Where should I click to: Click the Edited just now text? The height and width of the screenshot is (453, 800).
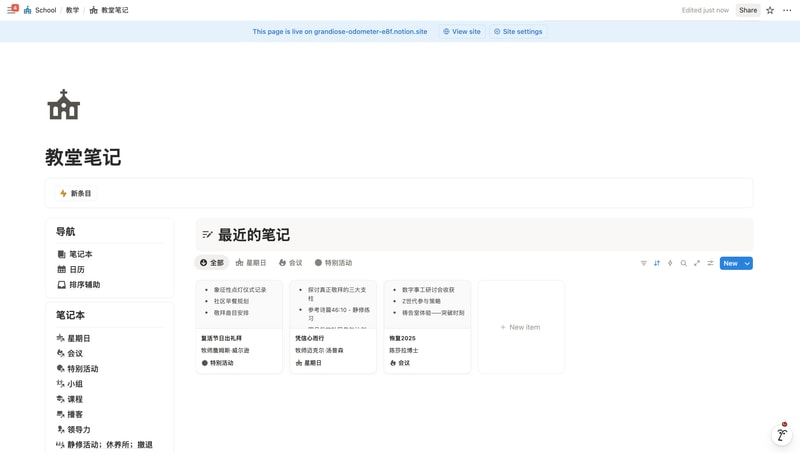(x=705, y=10)
